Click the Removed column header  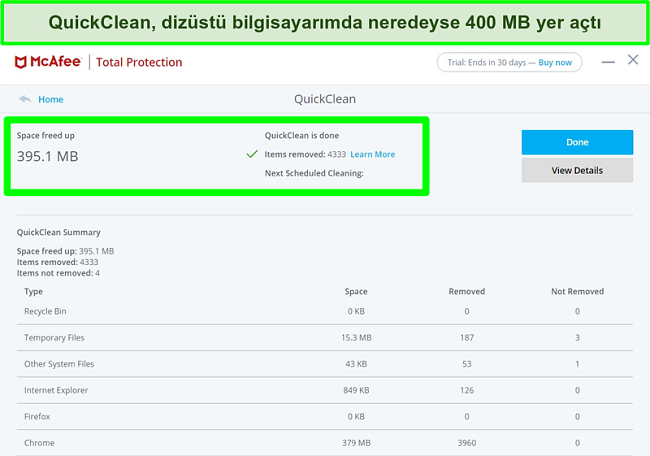467,291
